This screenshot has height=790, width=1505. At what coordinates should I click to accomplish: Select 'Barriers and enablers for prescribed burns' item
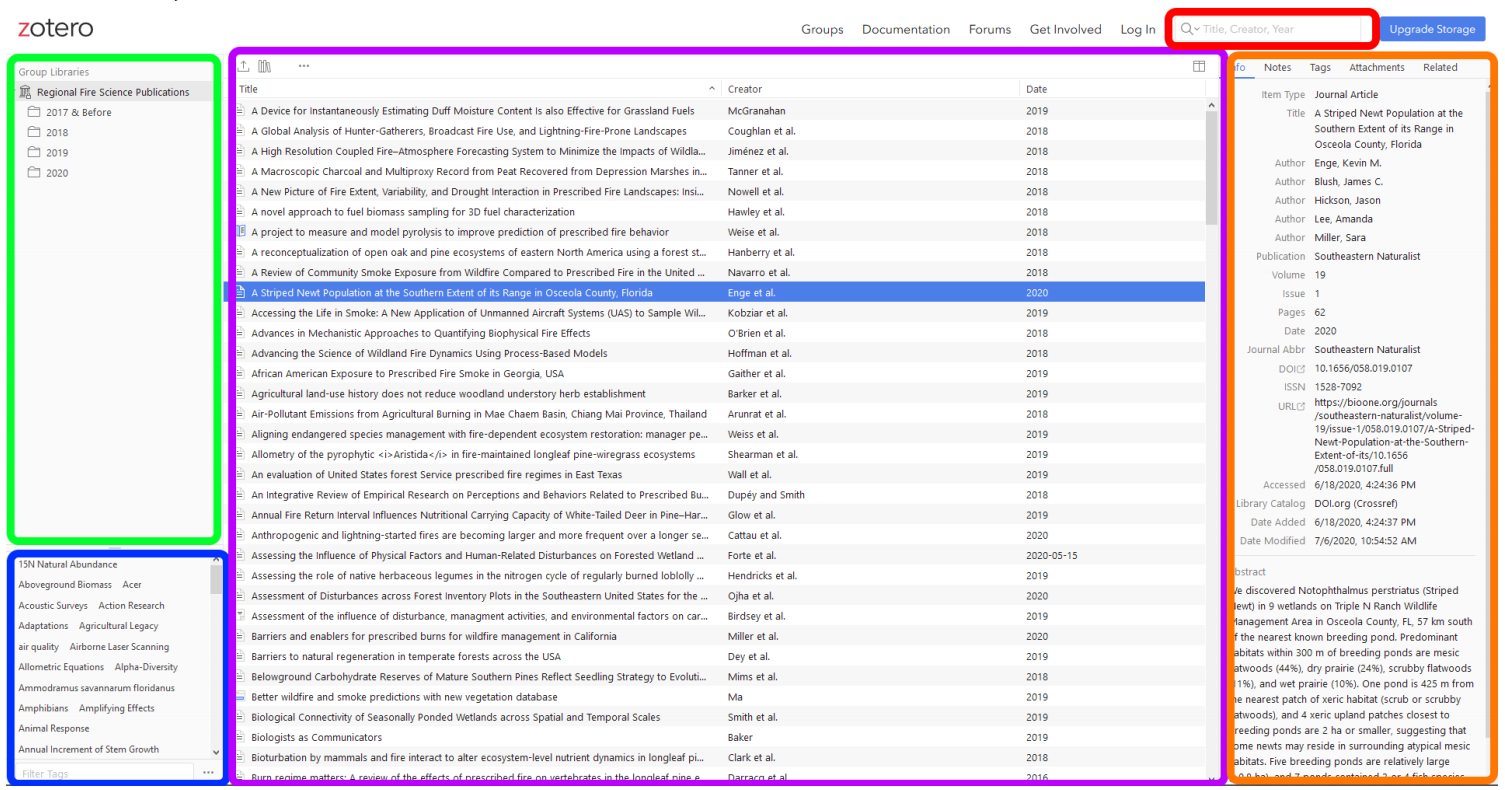pos(720,636)
